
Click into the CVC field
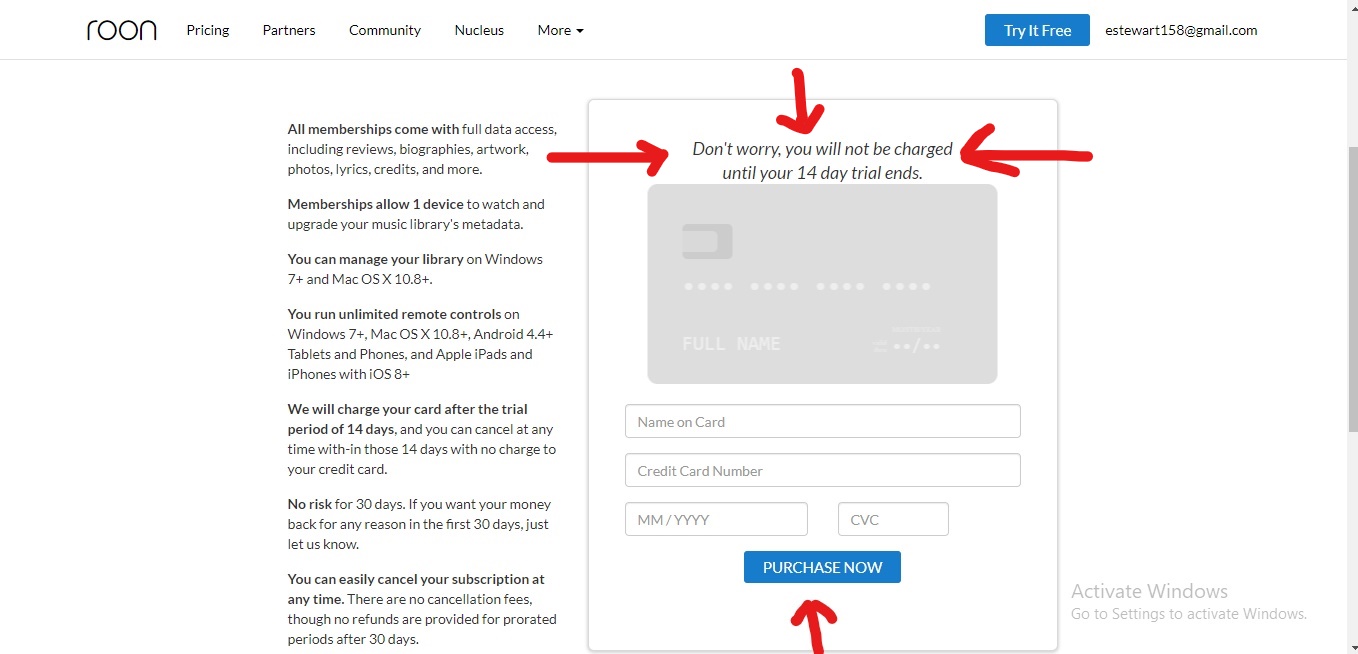(893, 519)
